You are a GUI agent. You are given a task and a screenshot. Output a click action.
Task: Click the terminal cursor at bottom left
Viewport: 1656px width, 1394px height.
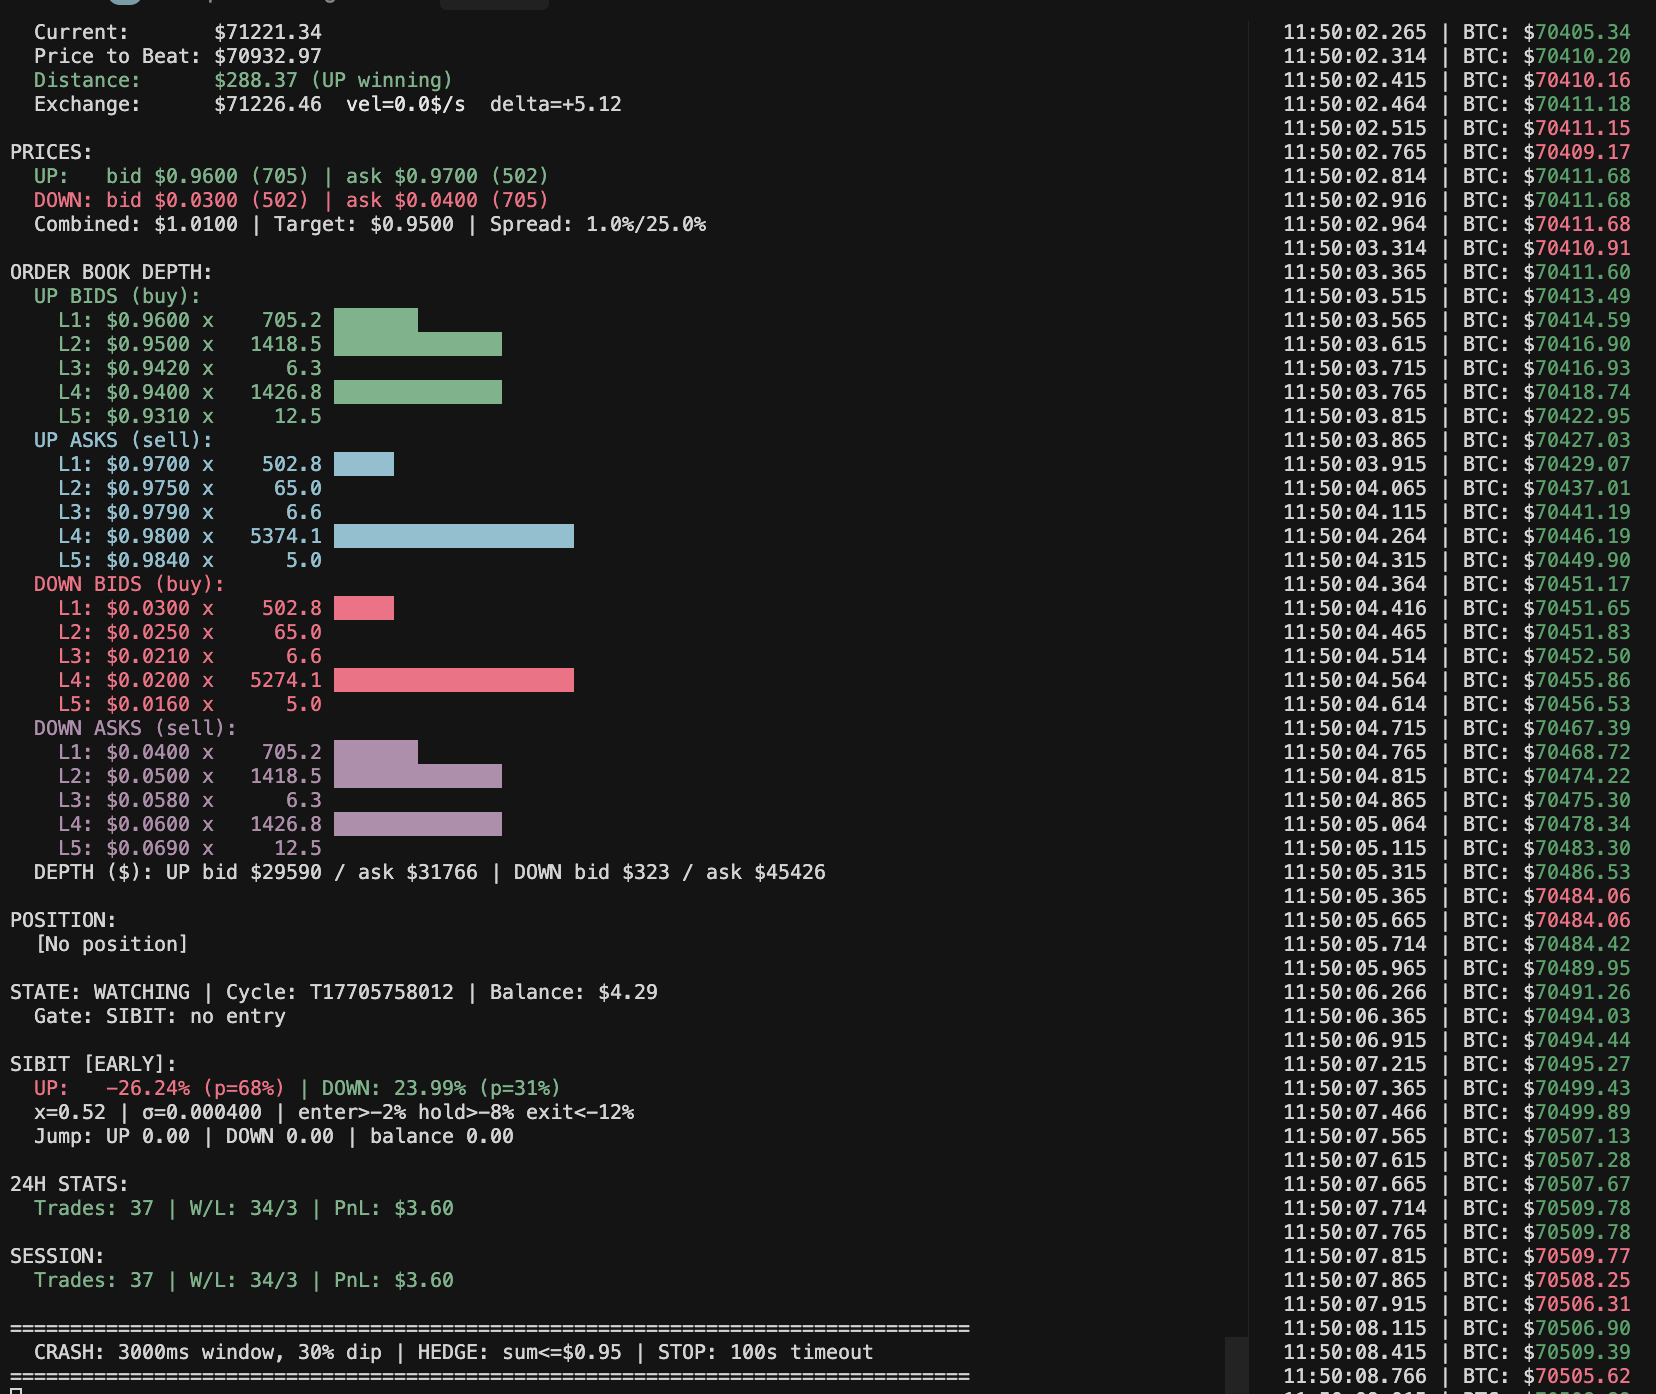pos(16,1389)
